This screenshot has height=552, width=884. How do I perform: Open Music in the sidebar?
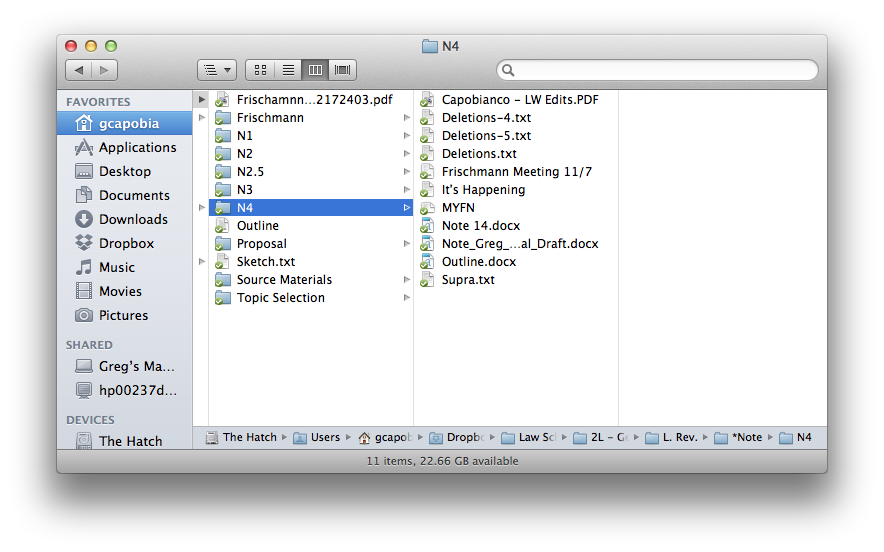point(125,267)
